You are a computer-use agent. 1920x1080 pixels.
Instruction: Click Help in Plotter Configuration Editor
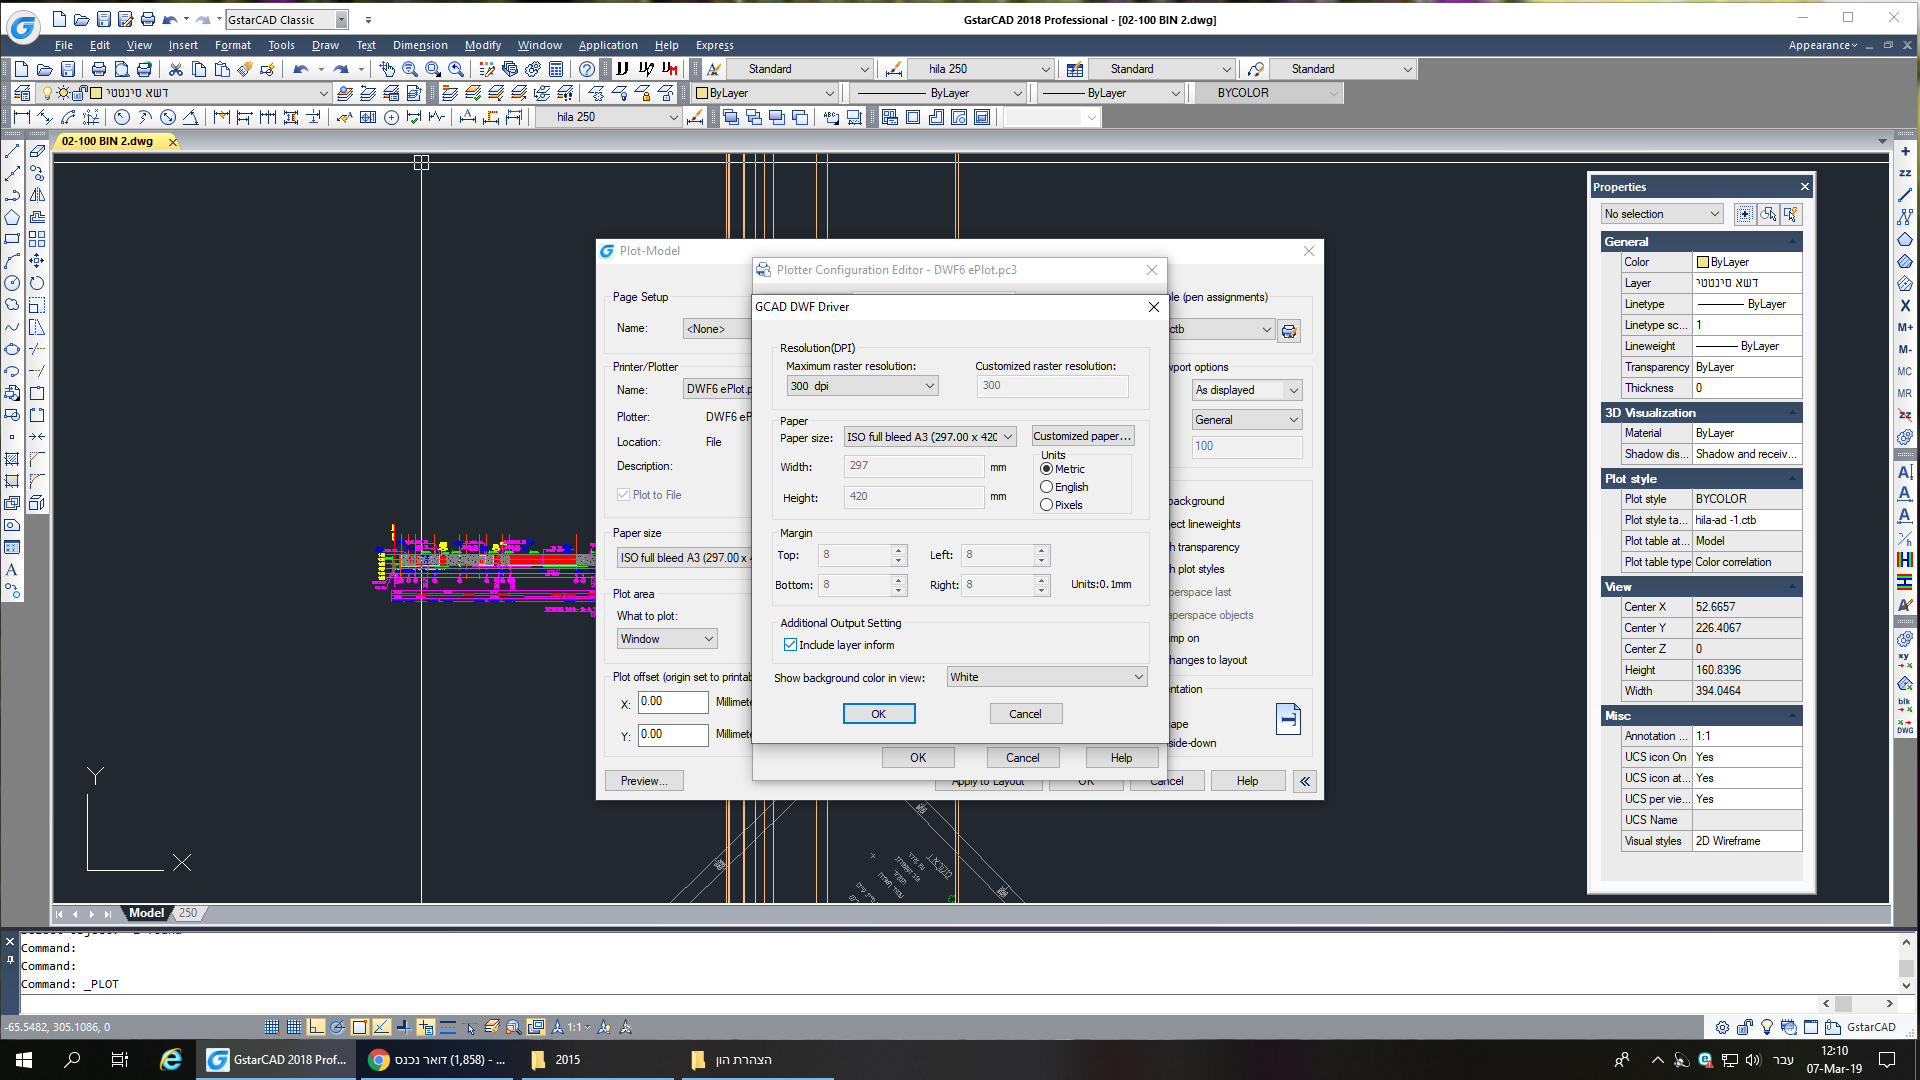click(x=1121, y=758)
